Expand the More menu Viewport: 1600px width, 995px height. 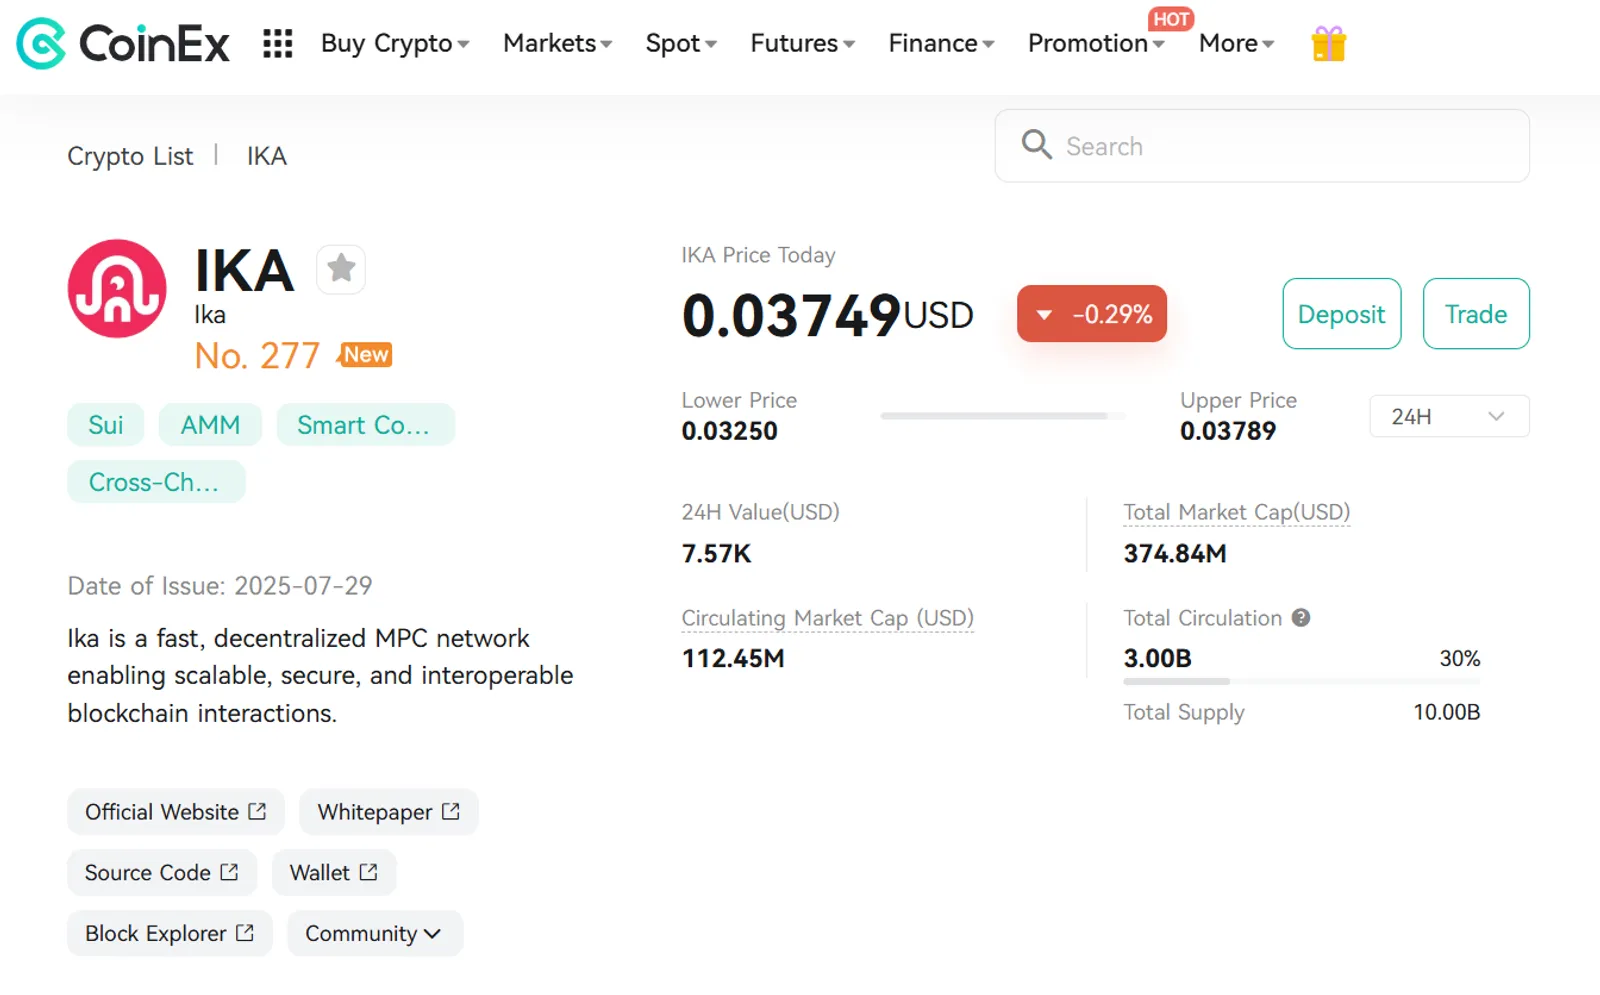tap(1236, 44)
